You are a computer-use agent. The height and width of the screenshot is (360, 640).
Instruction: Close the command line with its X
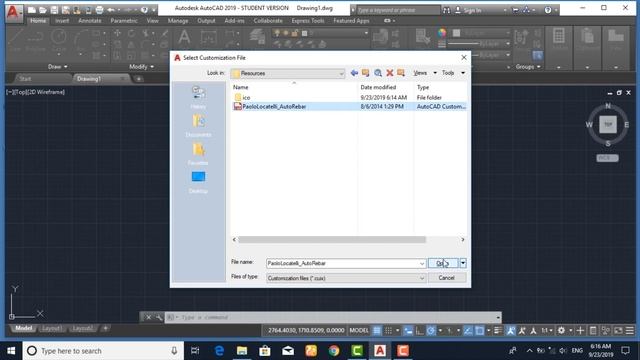tap(148, 317)
